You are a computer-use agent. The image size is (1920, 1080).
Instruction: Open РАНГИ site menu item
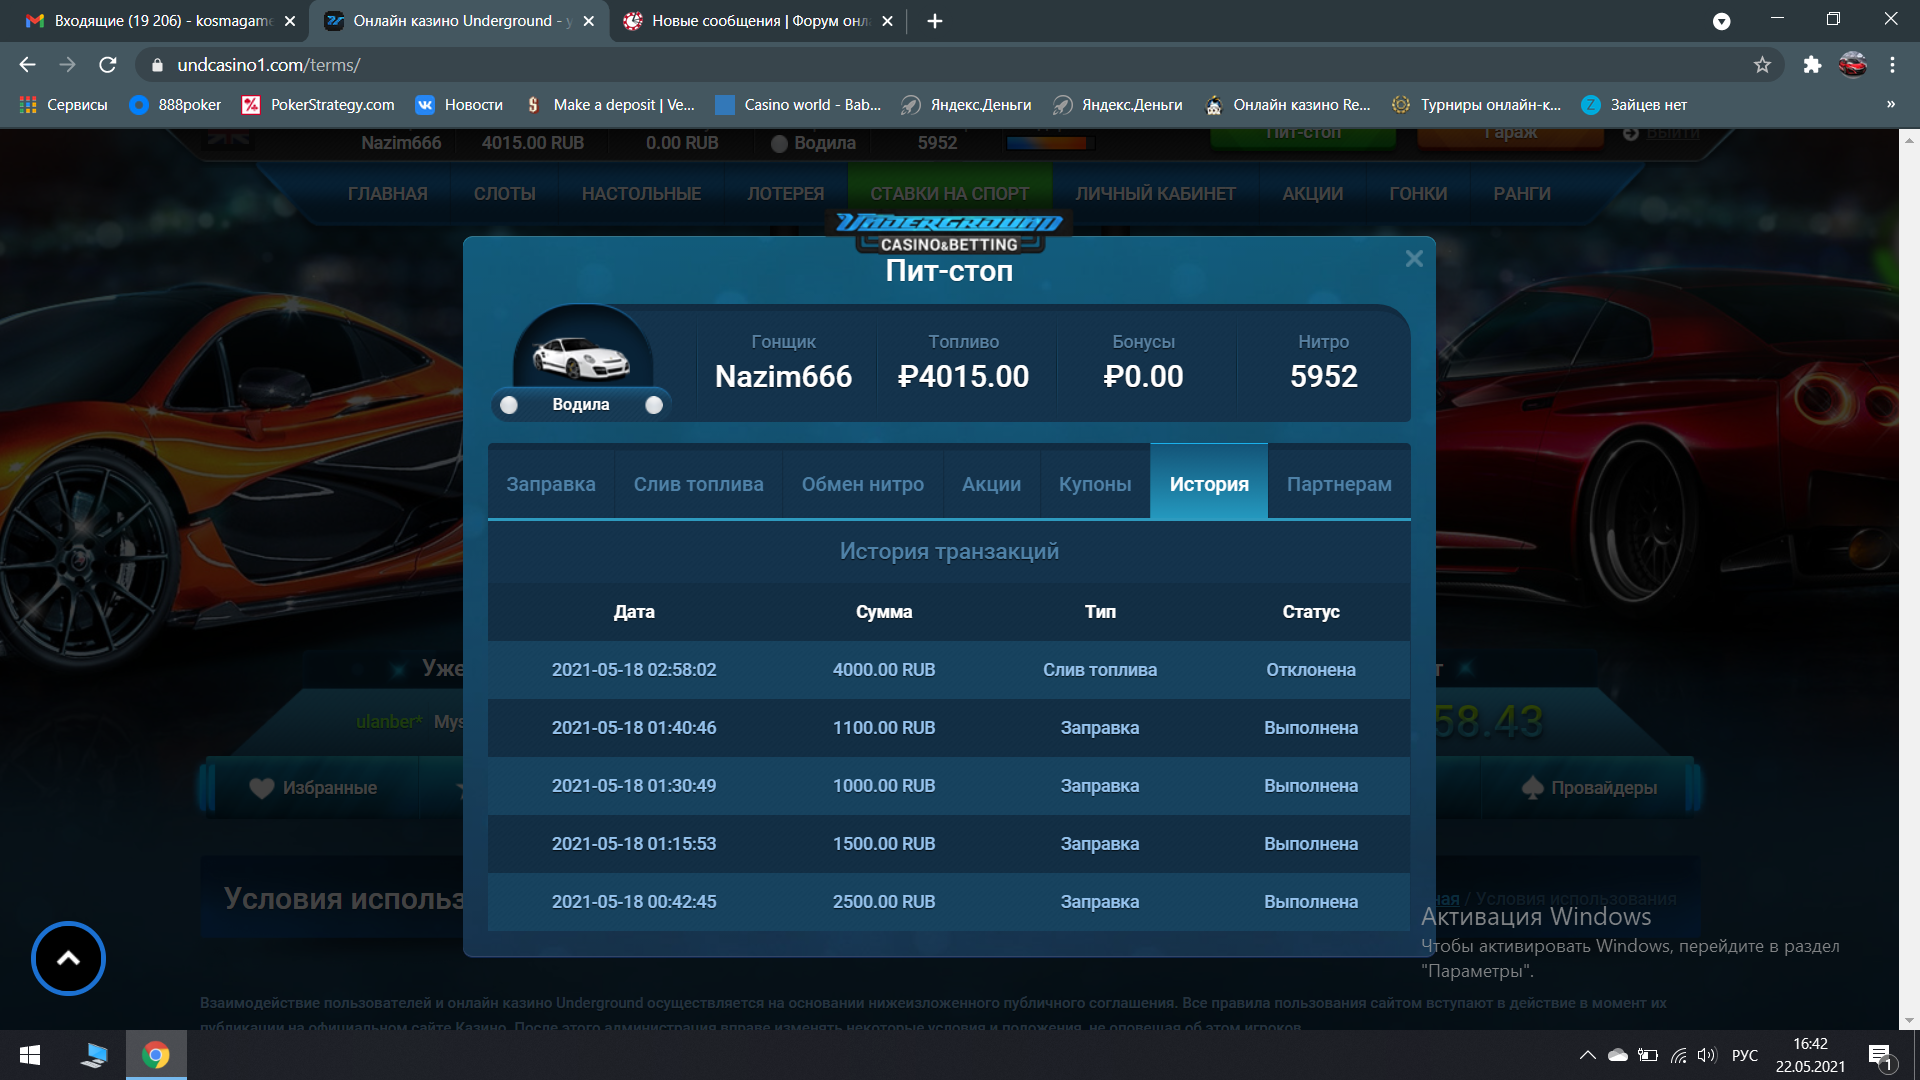[x=1522, y=194]
